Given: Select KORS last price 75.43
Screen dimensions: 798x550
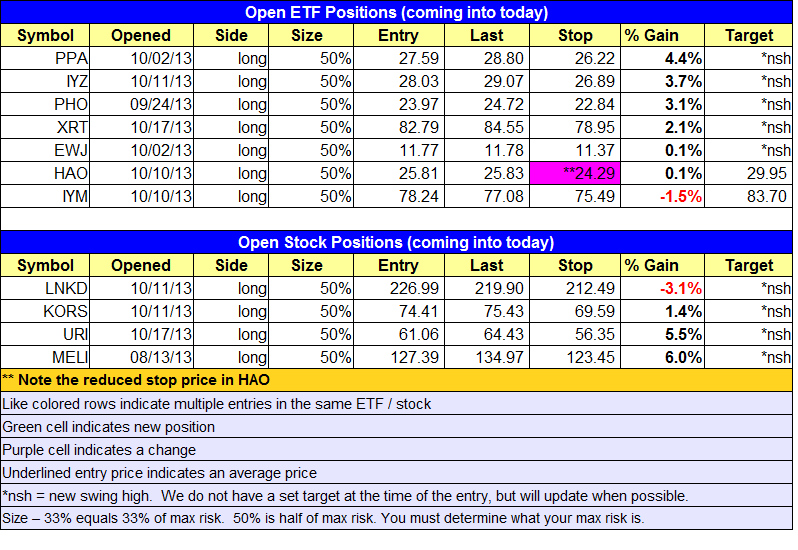Looking at the screenshot, I should (x=487, y=311).
